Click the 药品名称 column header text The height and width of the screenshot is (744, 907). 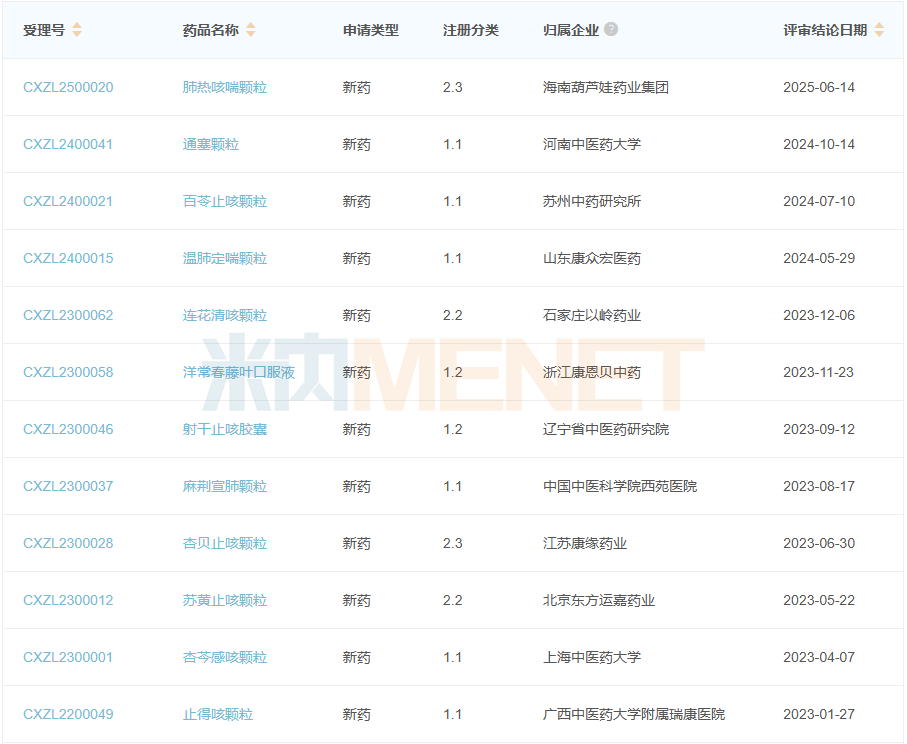pyautogui.click(x=211, y=30)
